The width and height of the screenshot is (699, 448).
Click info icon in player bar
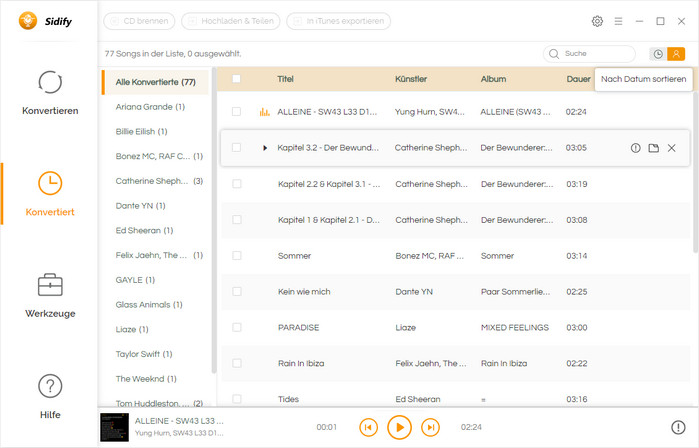click(x=678, y=427)
